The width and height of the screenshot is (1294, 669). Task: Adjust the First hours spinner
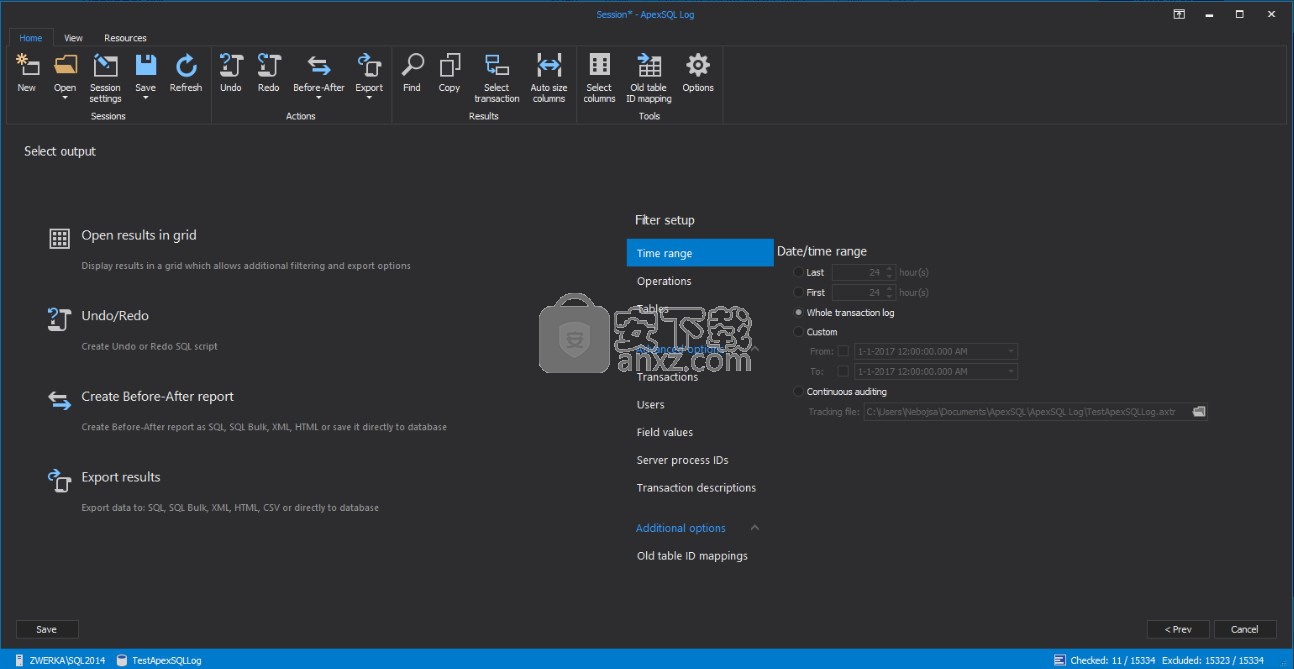[x=890, y=293]
